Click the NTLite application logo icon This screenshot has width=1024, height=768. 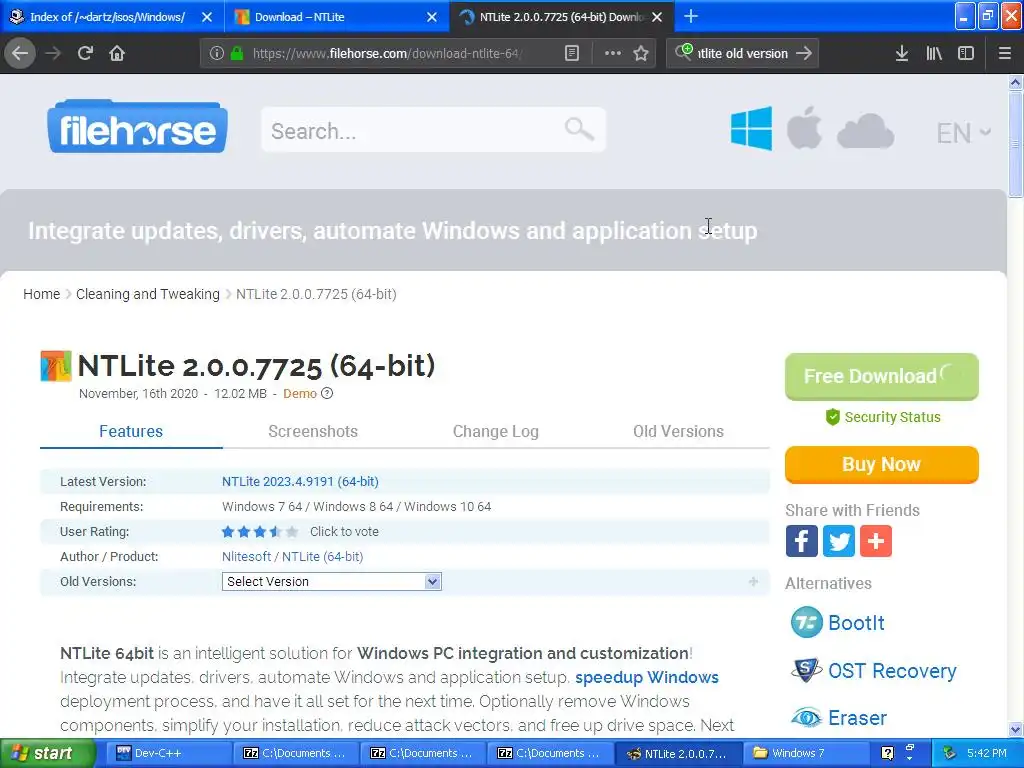56,366
